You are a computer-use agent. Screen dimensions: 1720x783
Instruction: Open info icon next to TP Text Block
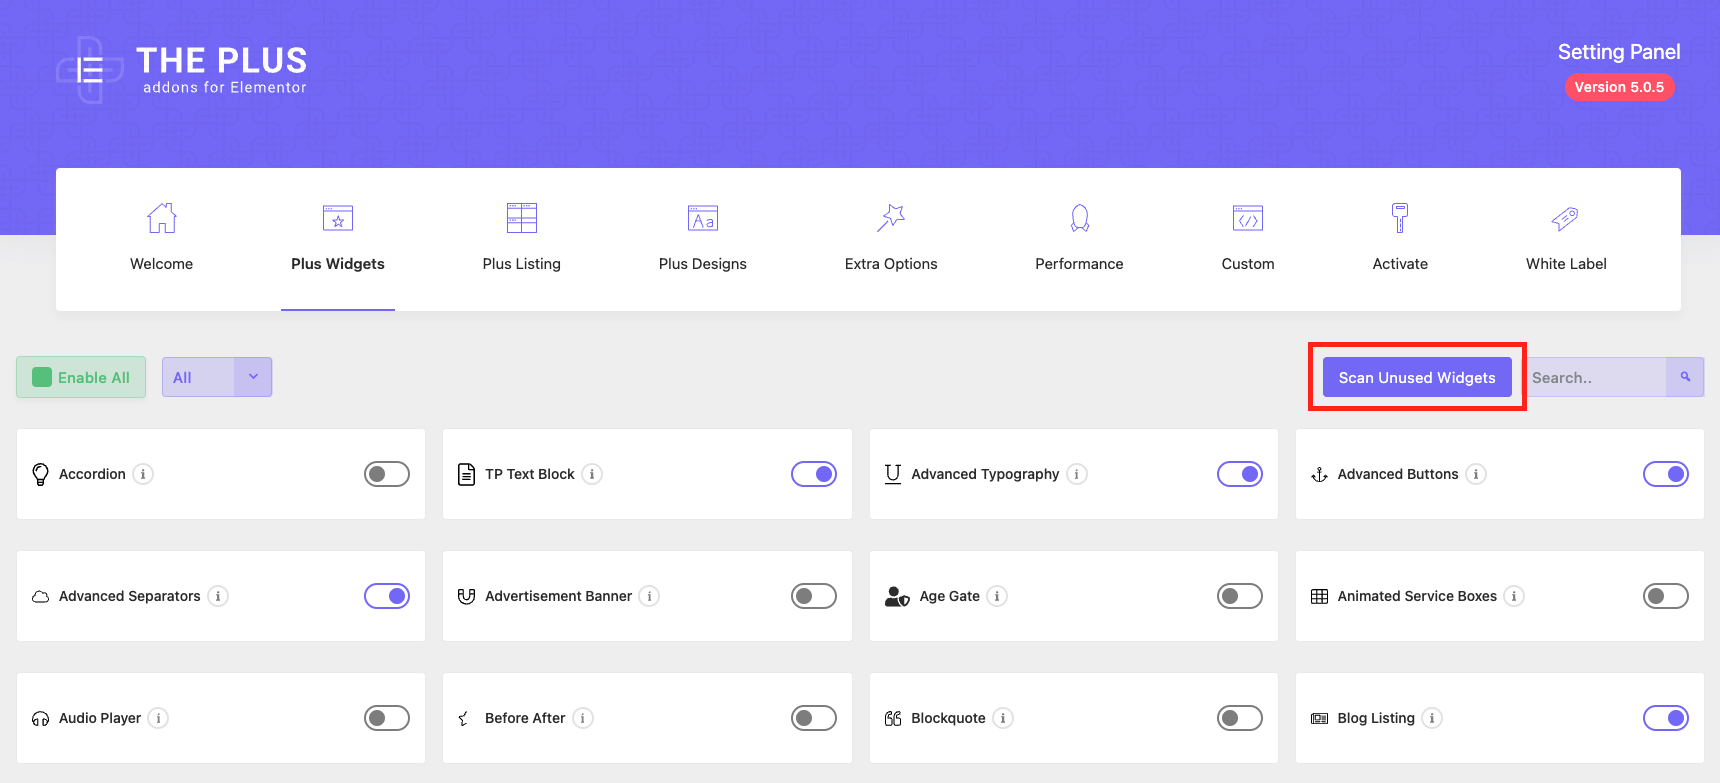pos(592,474)
